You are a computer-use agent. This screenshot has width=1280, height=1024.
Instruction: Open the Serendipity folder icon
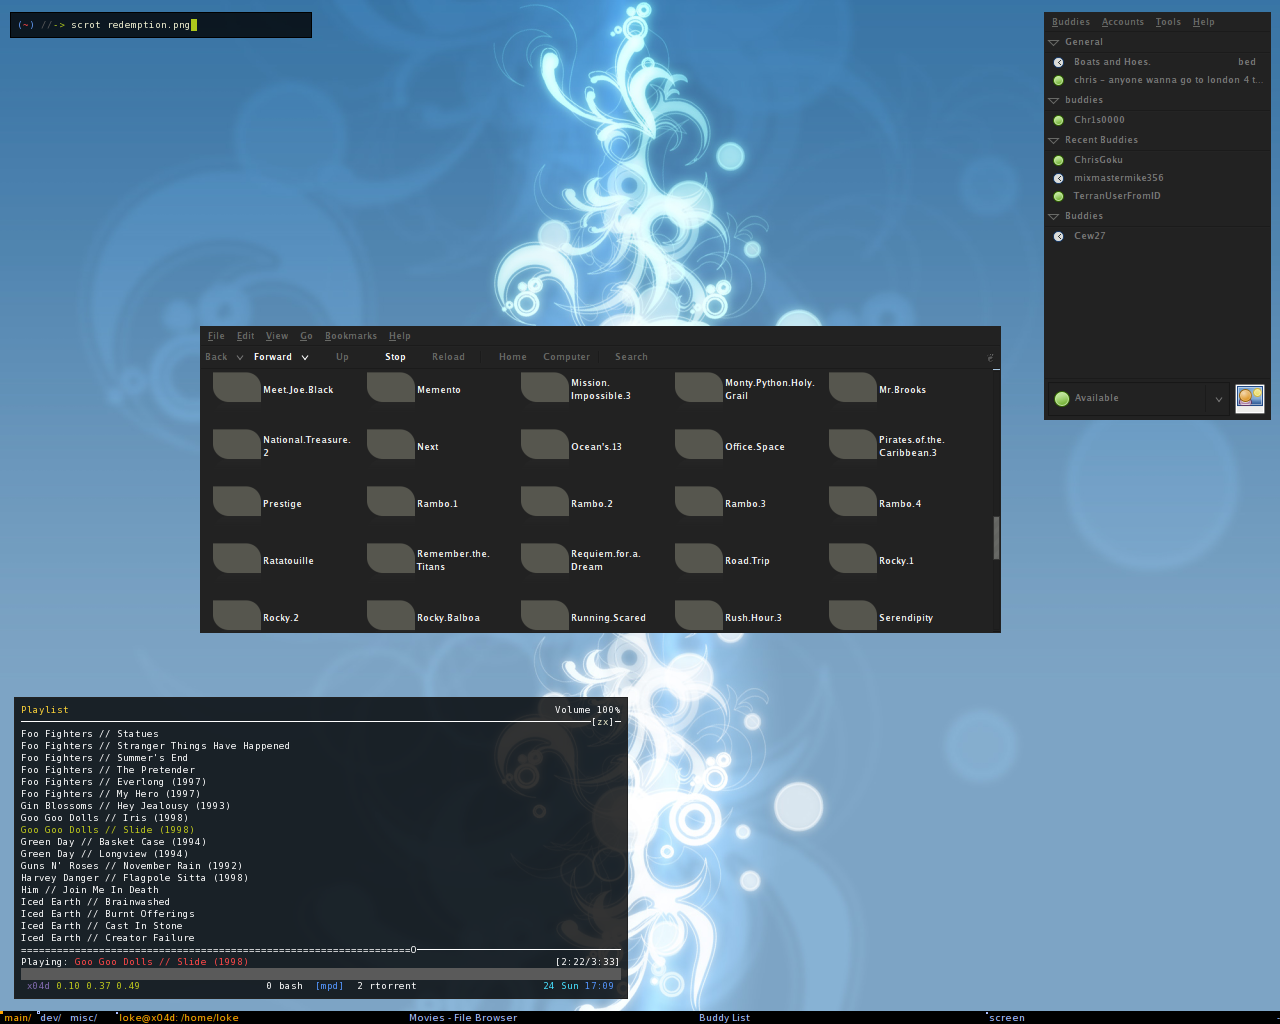853,616
